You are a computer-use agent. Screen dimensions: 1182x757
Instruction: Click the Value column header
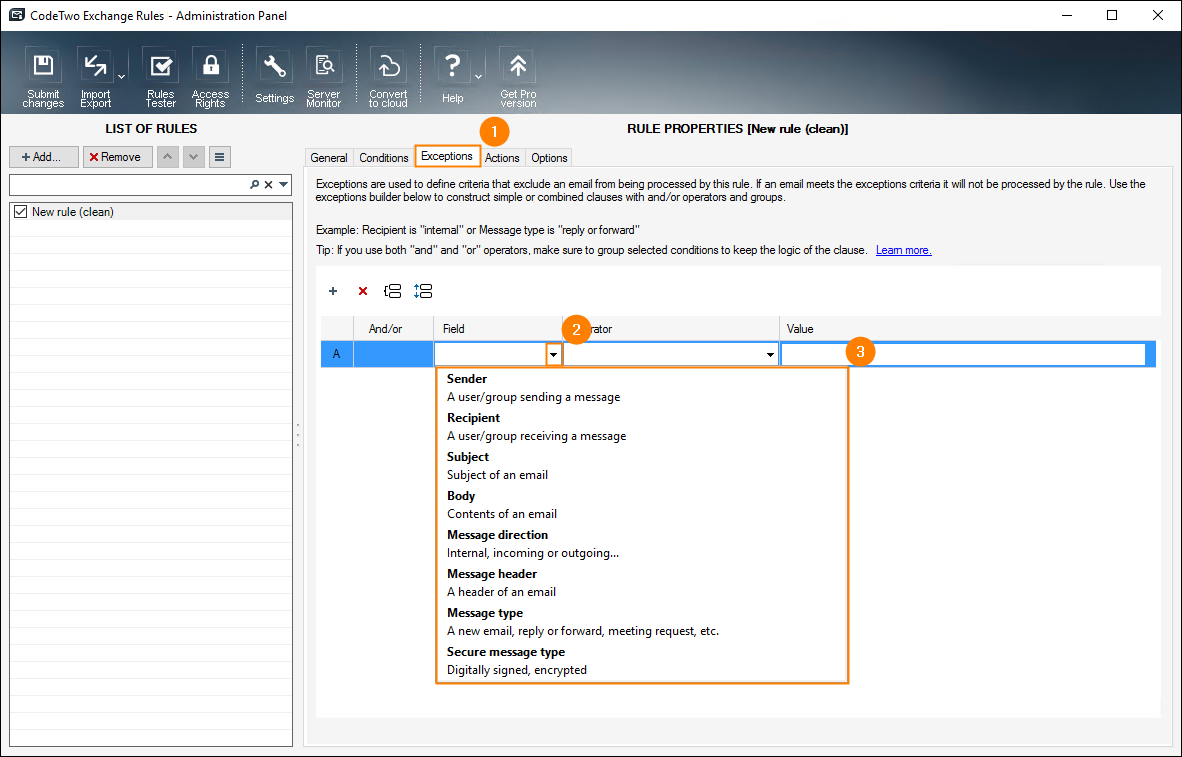pos(969,329)
